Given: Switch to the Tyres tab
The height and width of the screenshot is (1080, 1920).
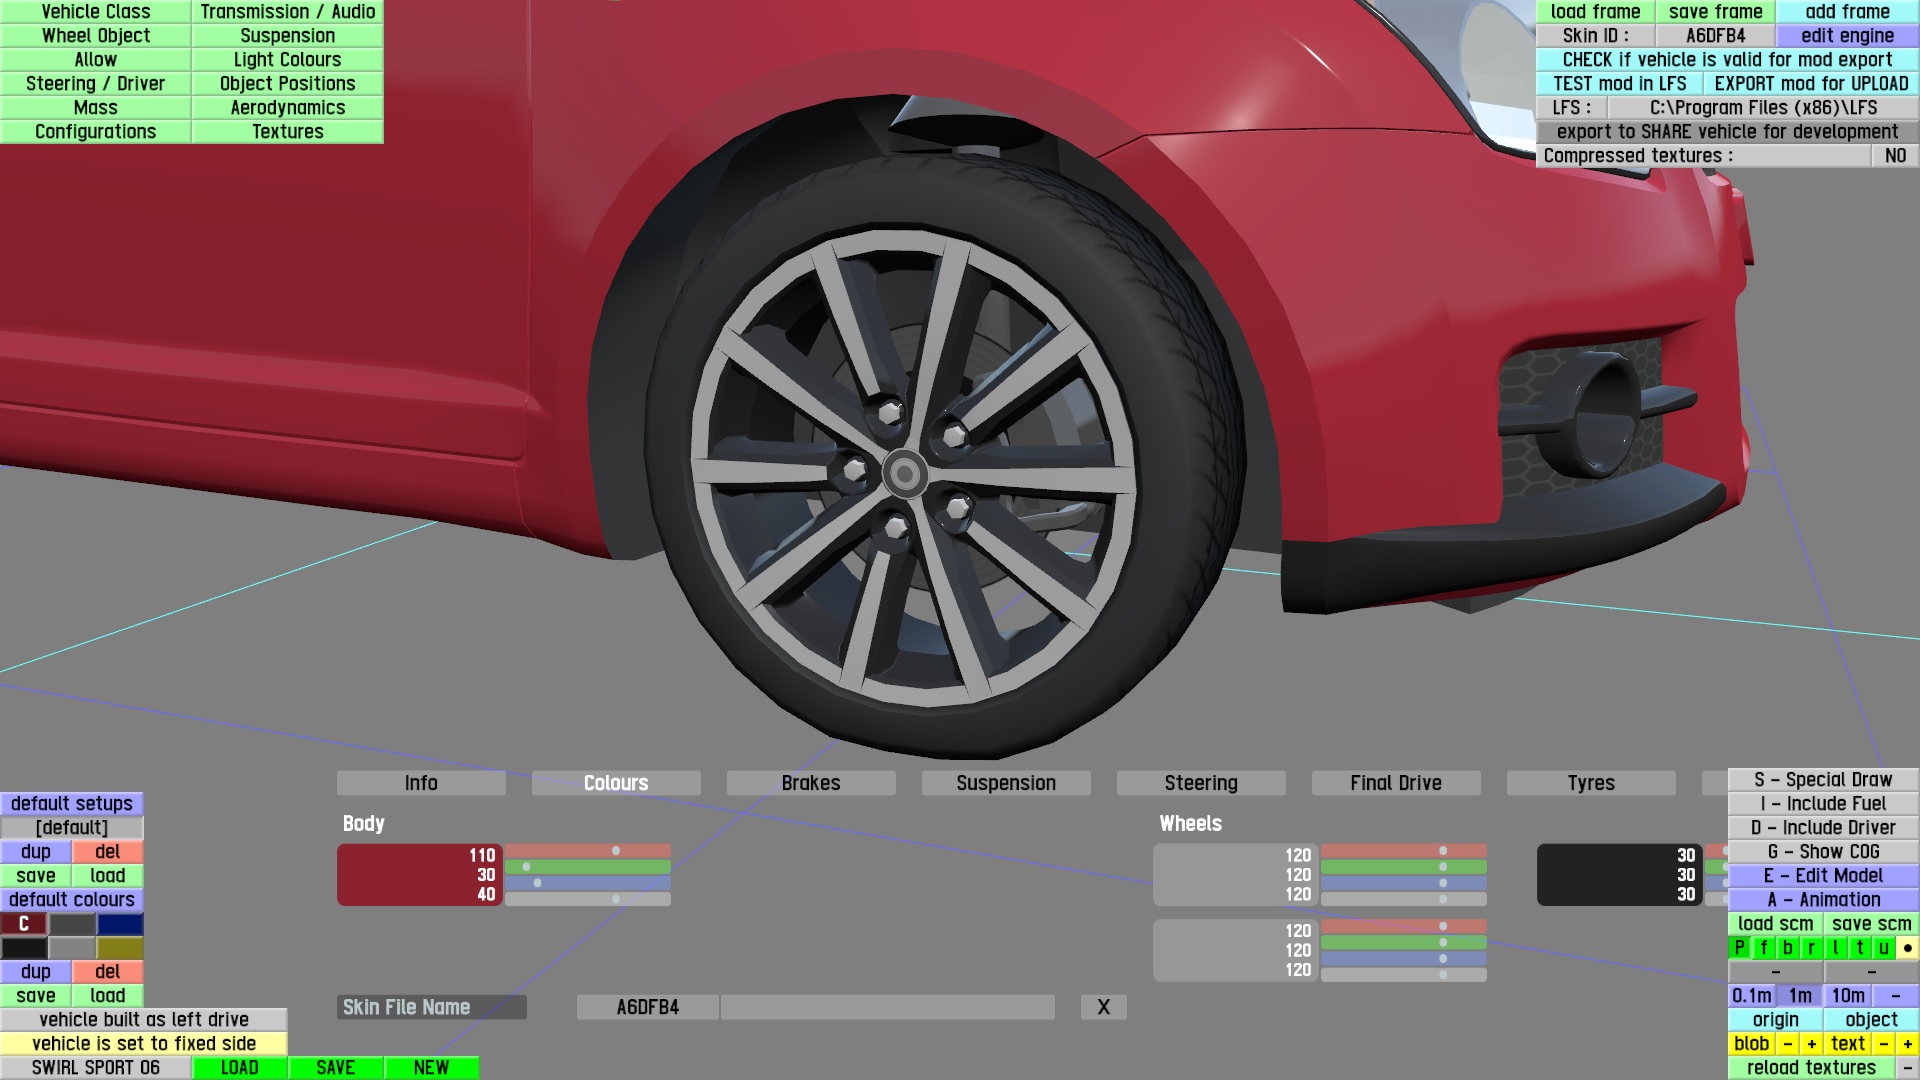Looking at the screenshot, I should [x=1590, y=783].
